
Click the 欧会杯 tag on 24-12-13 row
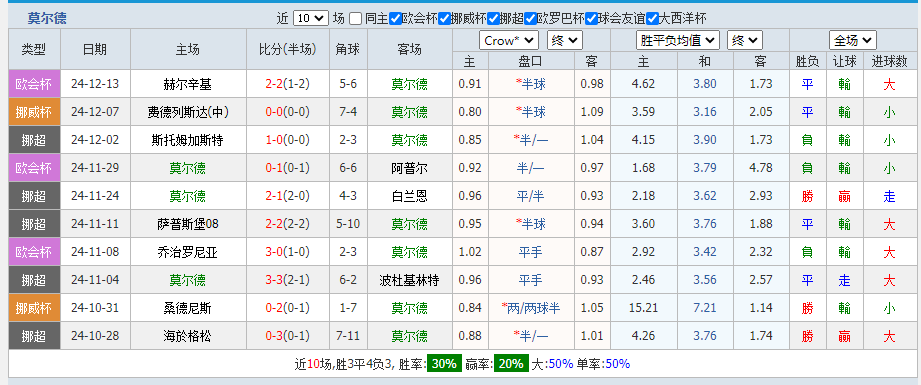click(x=34, y=85)
